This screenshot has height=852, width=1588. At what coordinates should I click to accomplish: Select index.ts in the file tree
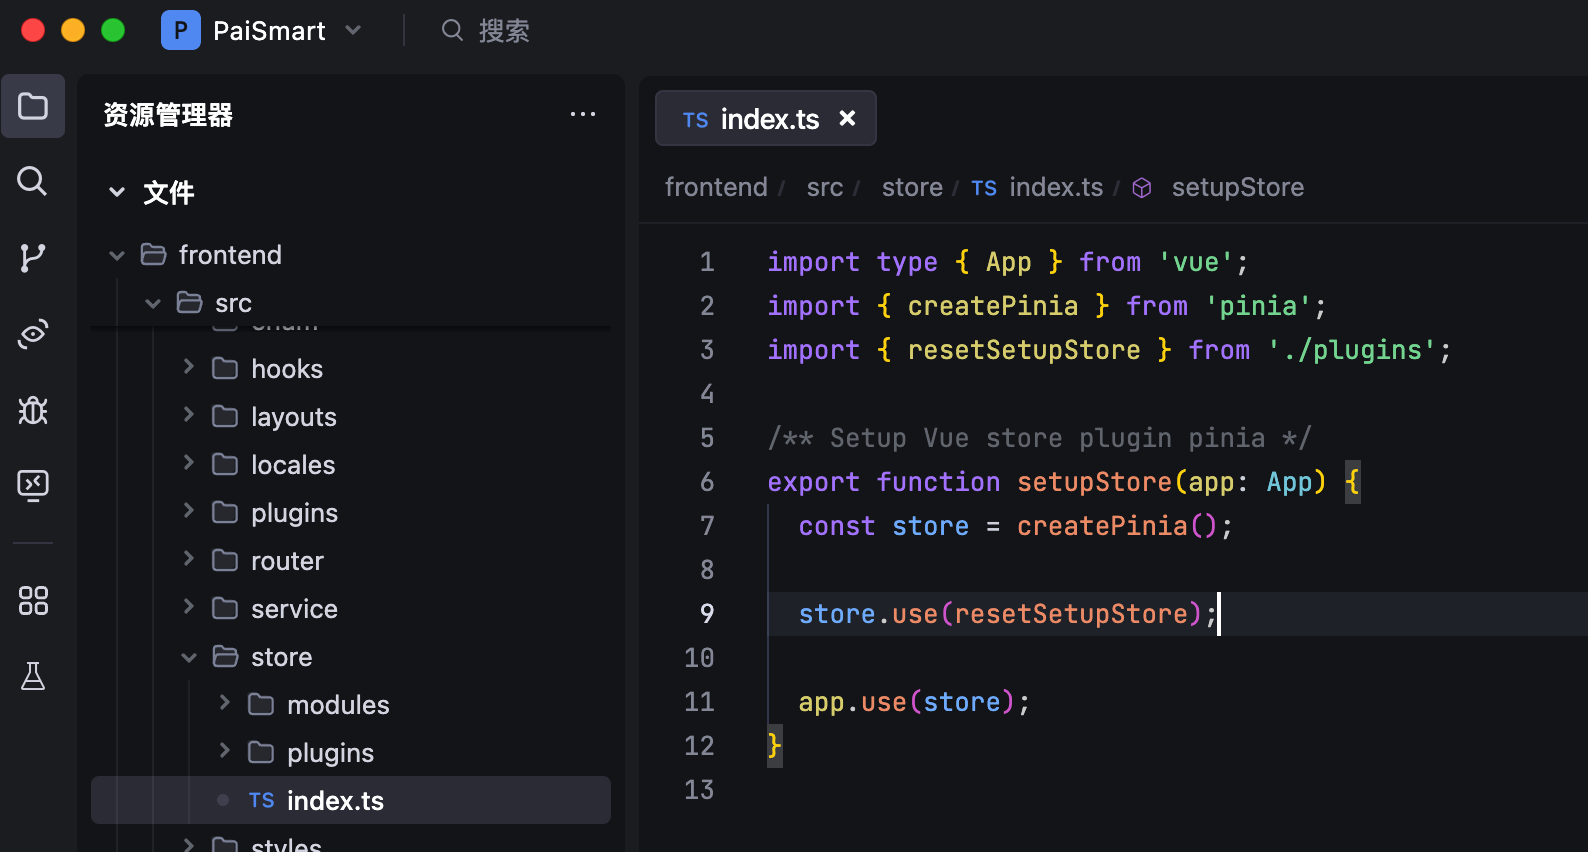334,801
